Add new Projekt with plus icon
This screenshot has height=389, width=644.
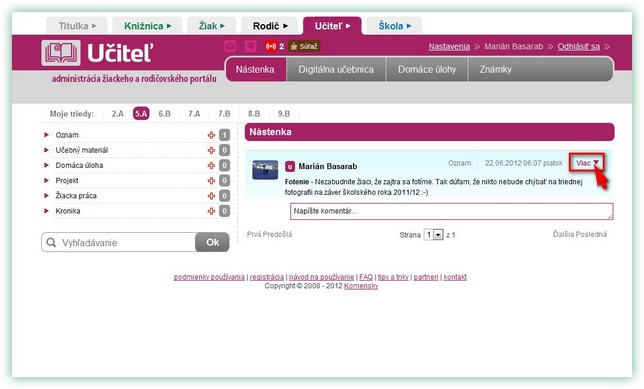tap(211, 181)
